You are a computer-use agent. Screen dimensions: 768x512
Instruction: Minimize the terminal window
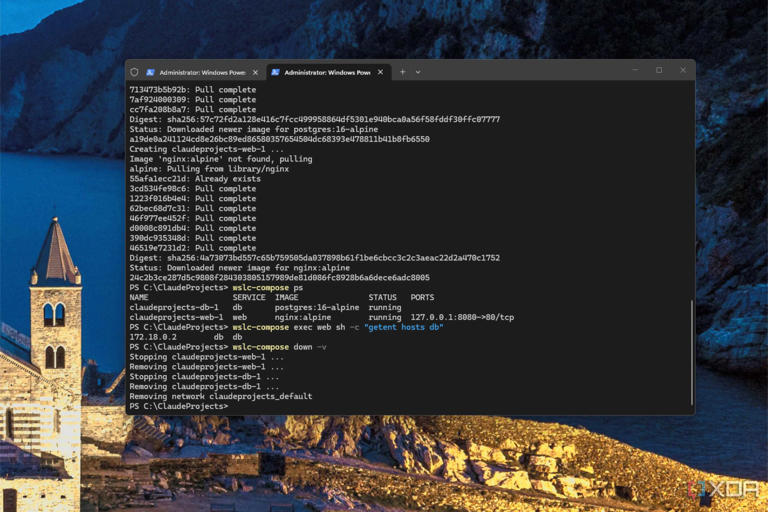coord(635,70)
